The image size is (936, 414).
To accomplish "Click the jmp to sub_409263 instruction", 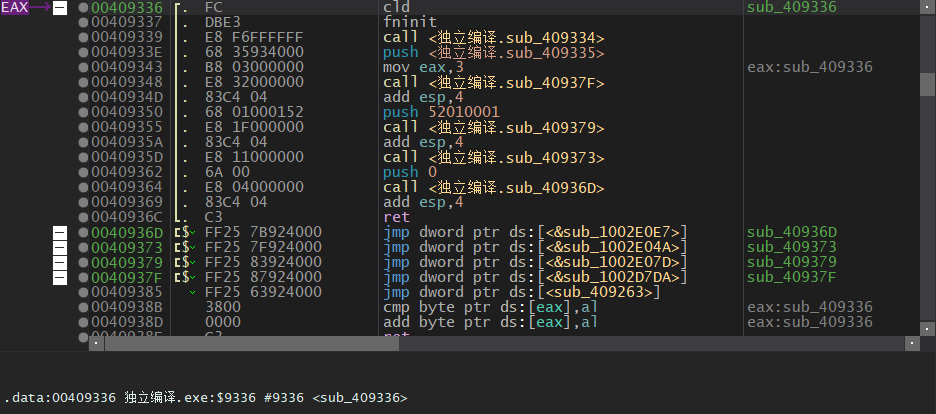I will pos(522,292).
